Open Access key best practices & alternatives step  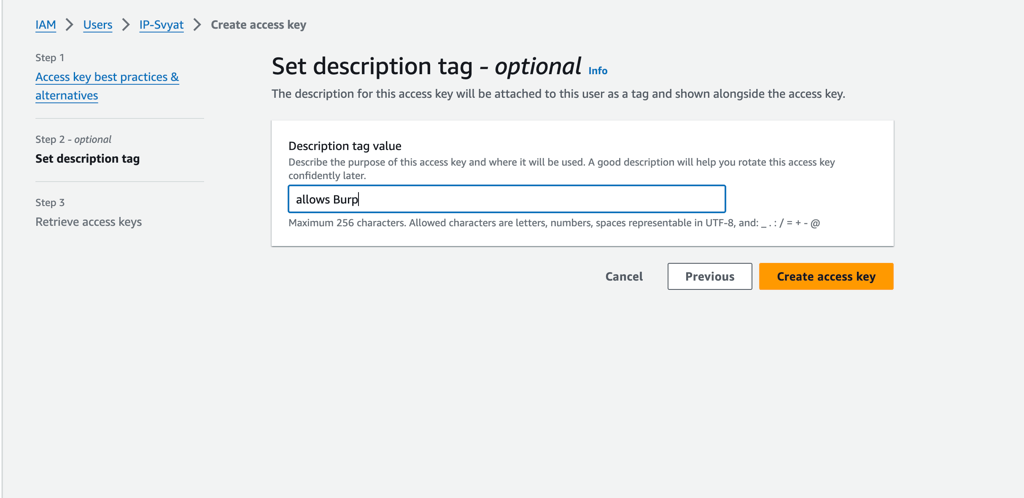[x=107, y=86]
